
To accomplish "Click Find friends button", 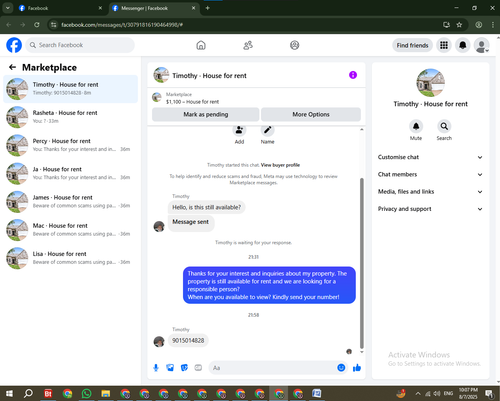I will pyautogui.click(x=412, y=45).
